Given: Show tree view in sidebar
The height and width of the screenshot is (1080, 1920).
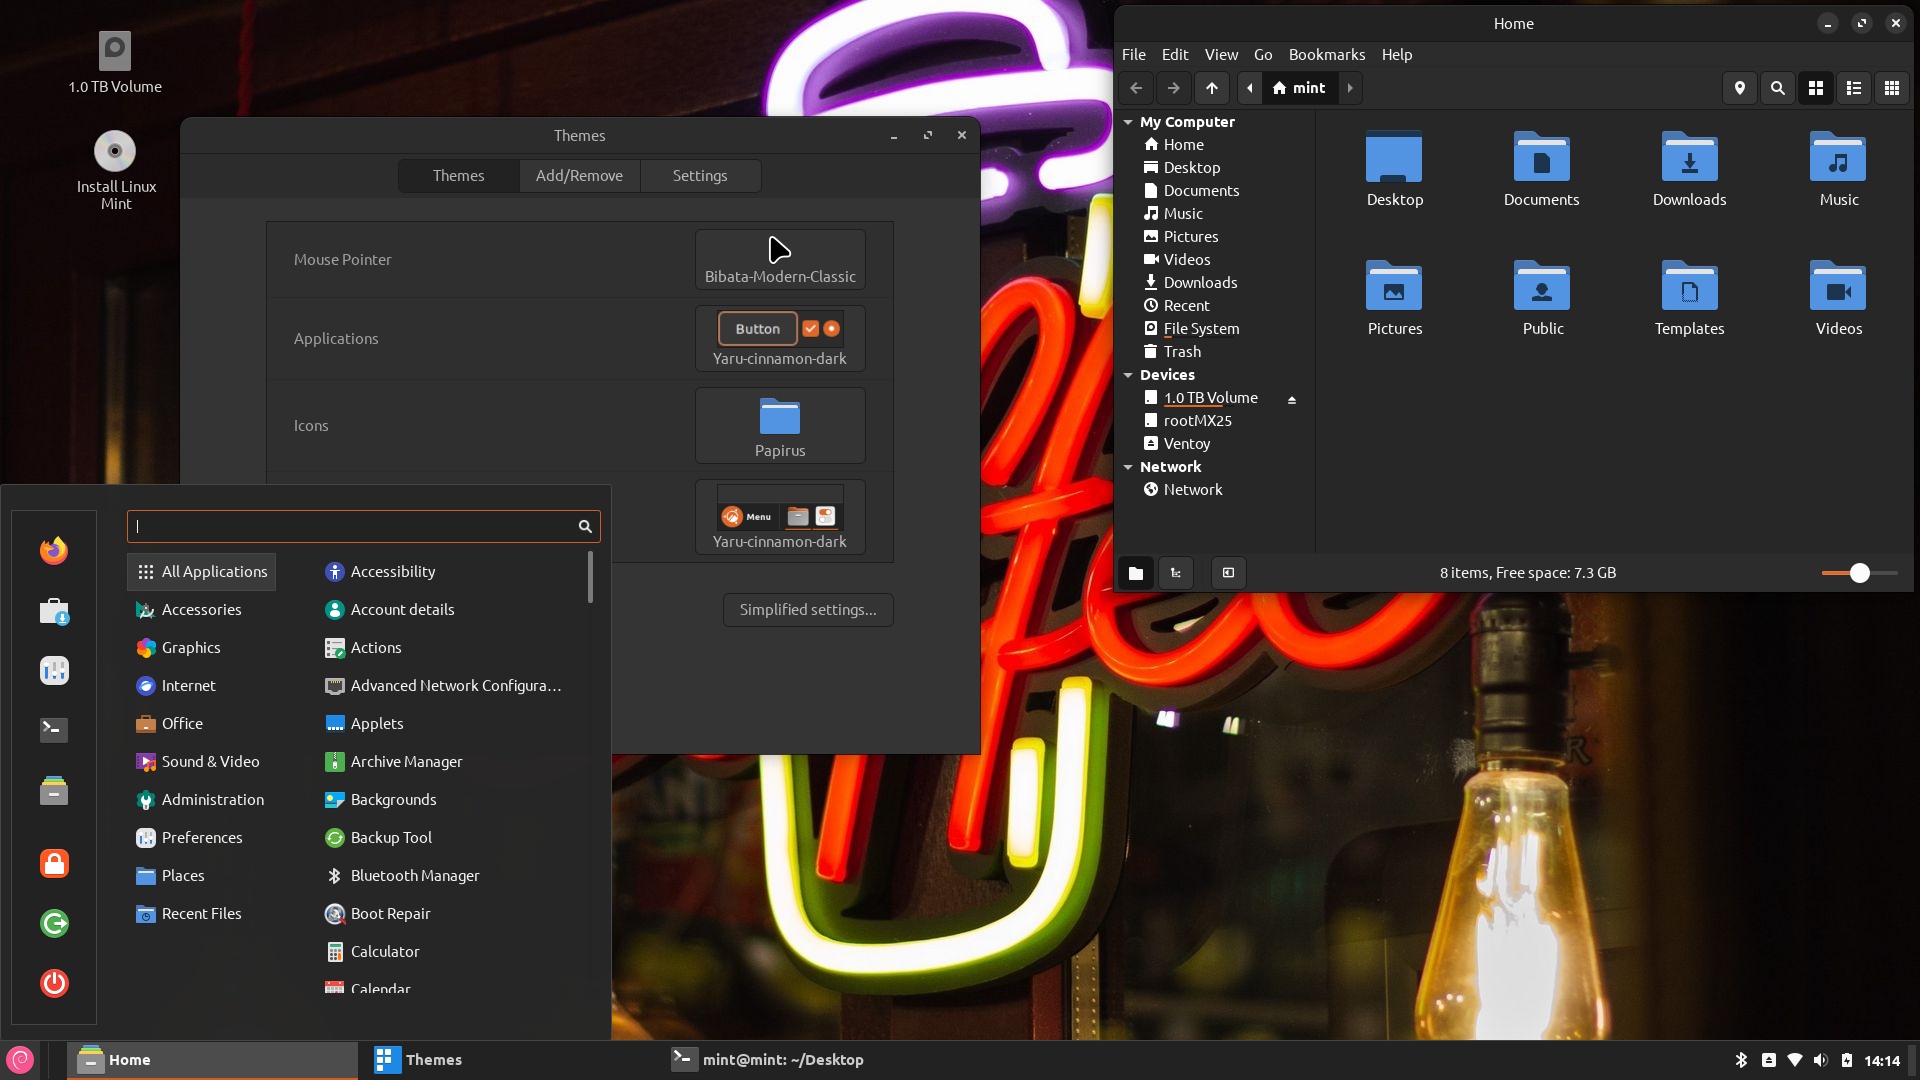Looking at the screenshot, I should click(x=1175, y=573).
